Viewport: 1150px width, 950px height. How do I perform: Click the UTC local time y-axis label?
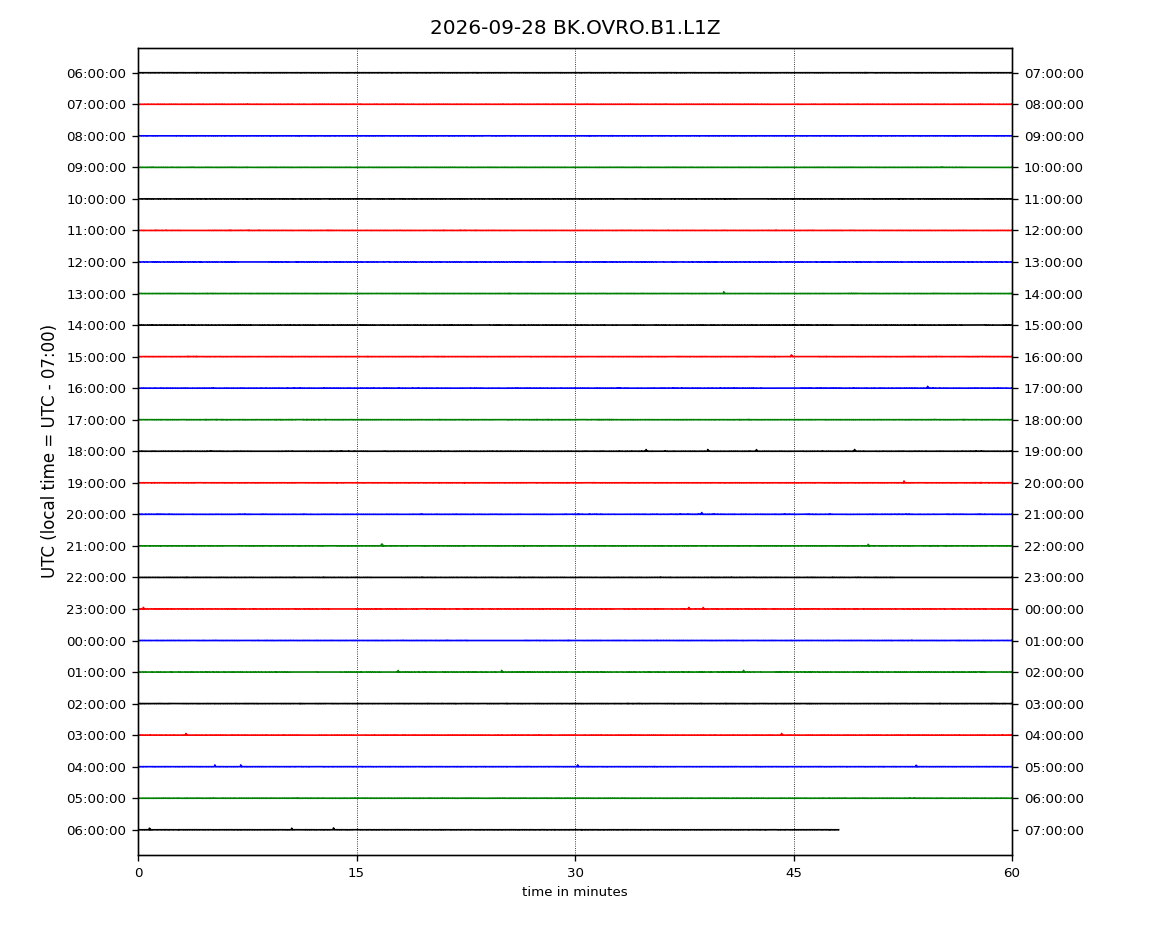pos(48,452)
